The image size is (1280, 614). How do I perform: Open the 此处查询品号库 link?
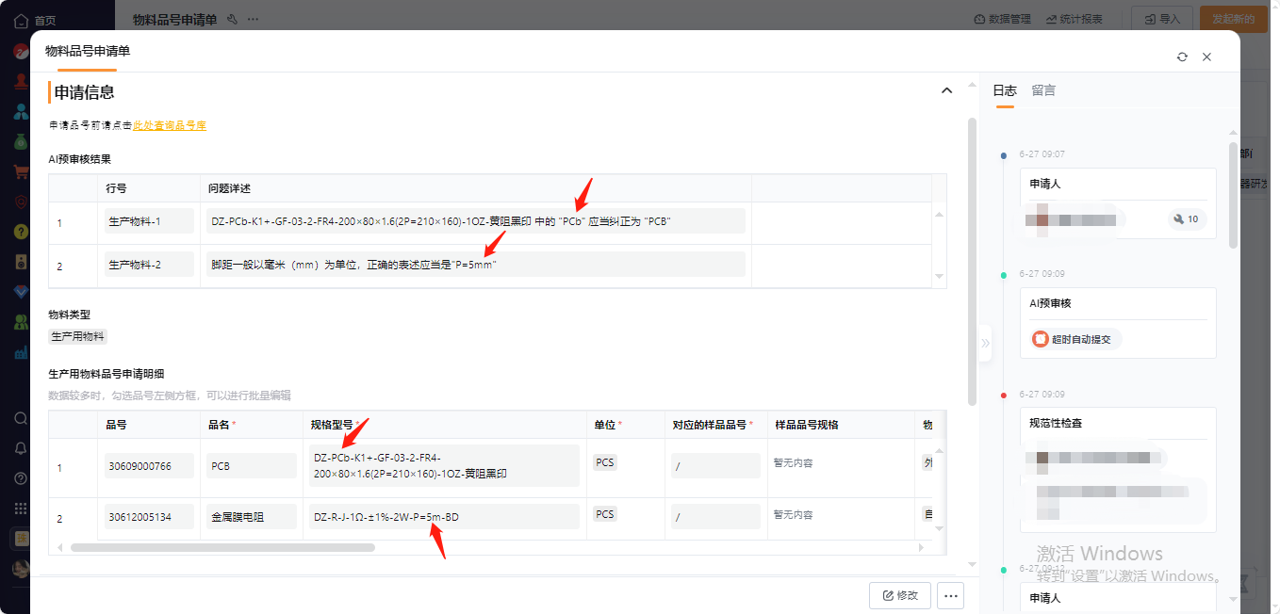point(170,126)
